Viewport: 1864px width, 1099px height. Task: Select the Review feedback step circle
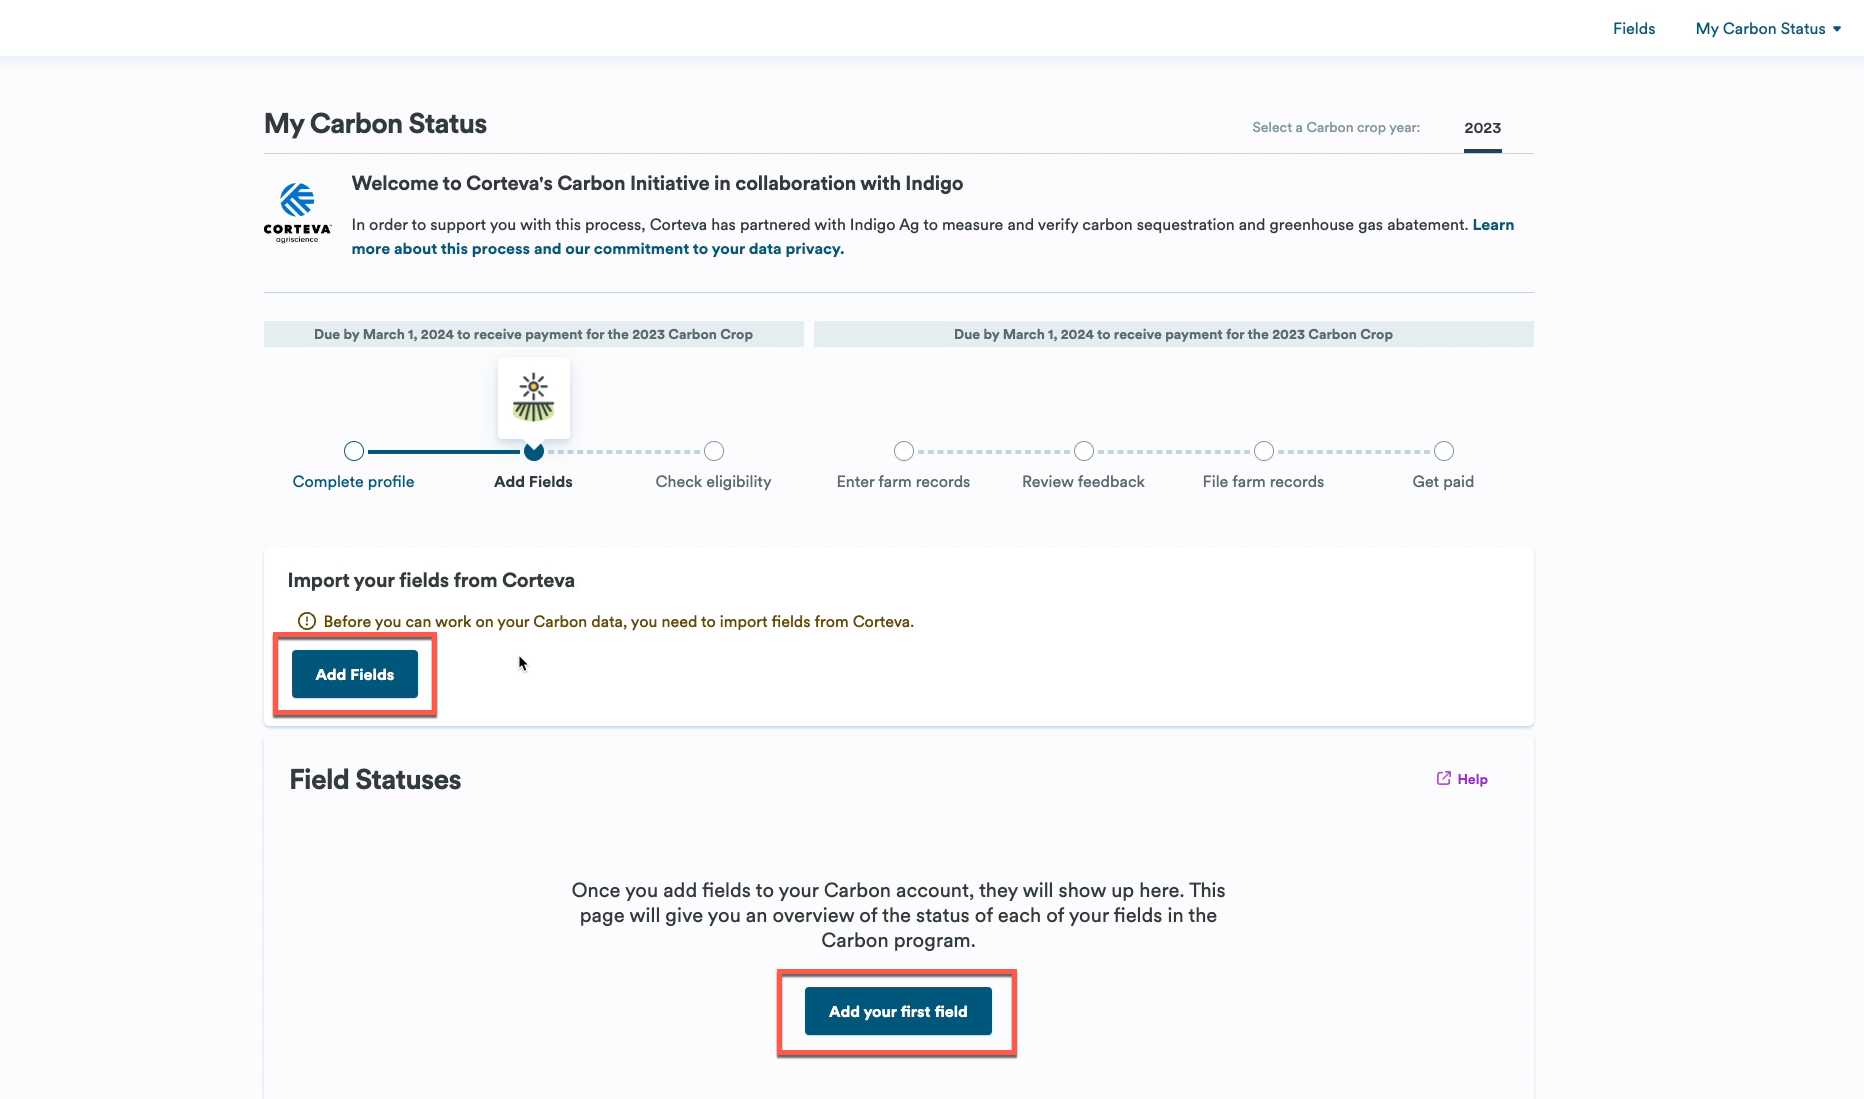point(1083,451)
